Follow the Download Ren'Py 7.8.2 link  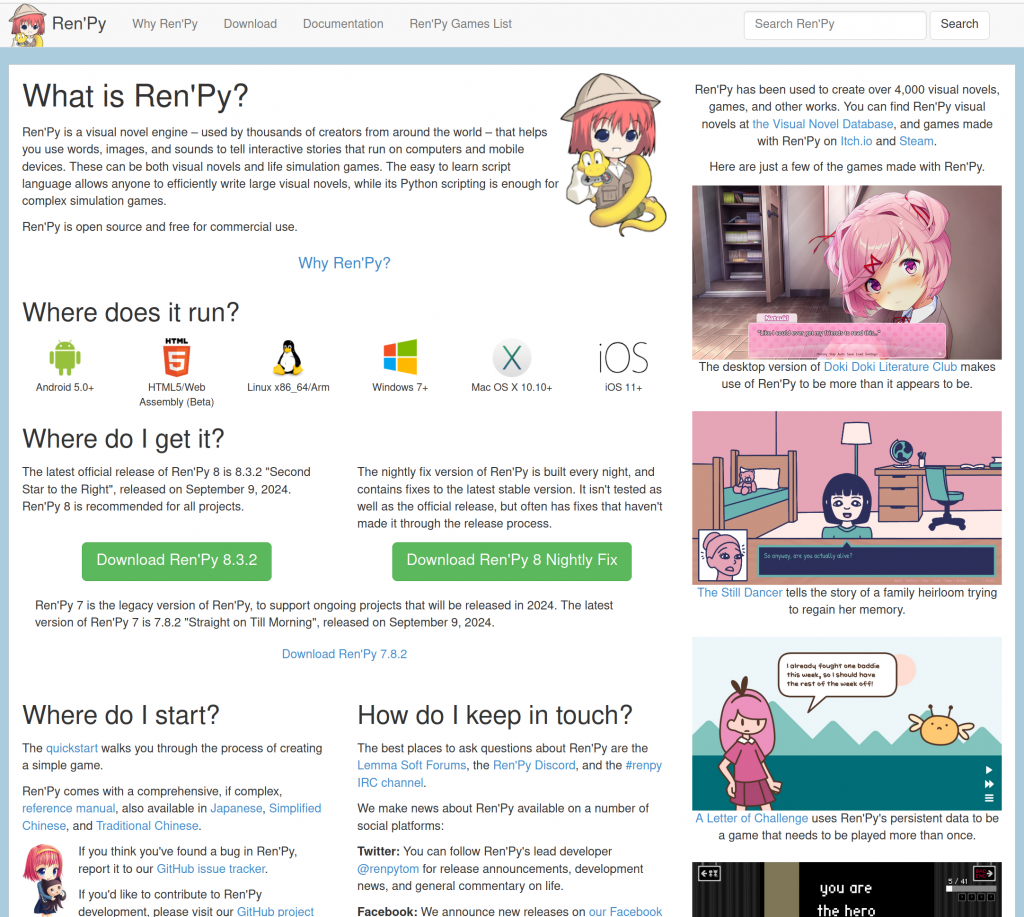[344, 654]
